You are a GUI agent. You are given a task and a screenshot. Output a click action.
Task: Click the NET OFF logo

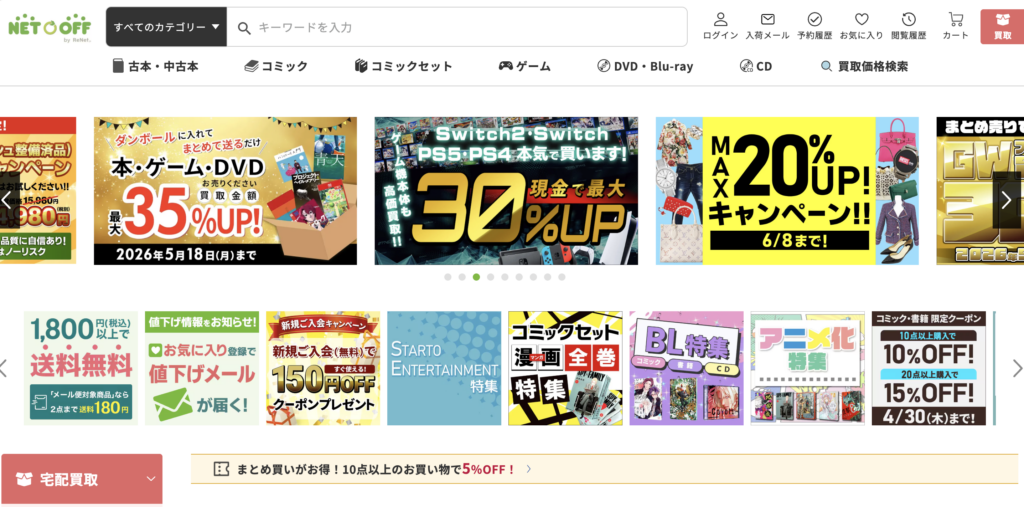pos(50,28)
